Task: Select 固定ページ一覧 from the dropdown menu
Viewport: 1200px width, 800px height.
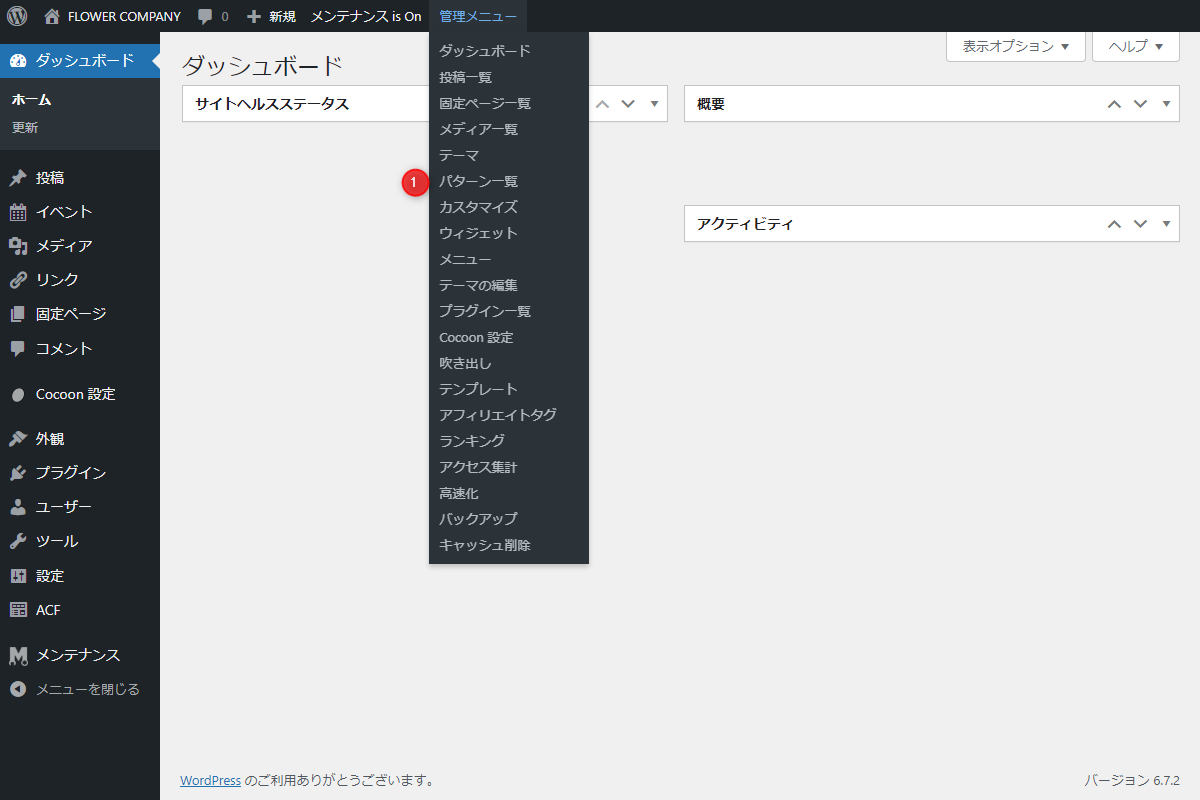Action: [509, 103]
